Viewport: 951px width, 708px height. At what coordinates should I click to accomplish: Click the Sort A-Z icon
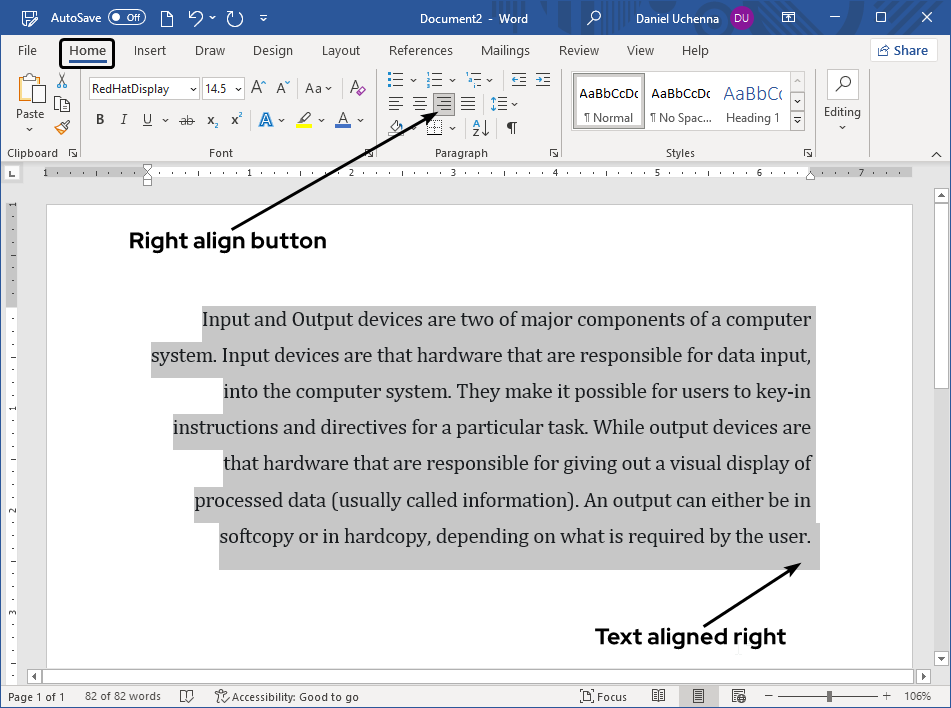481,127
